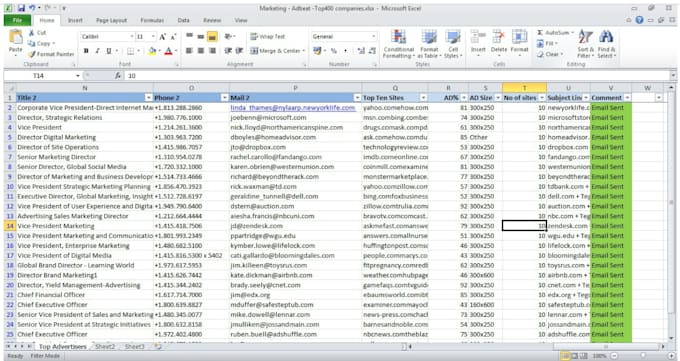680x361 pixels.
Task: Click Merge & Center
Action: [278, 51]
